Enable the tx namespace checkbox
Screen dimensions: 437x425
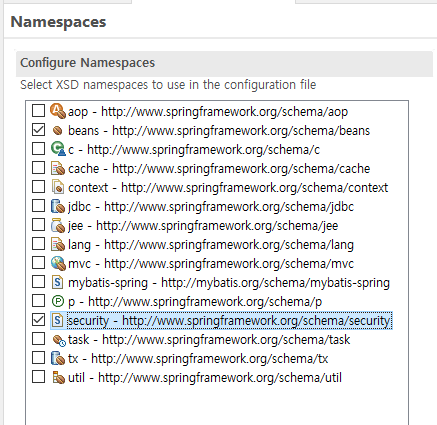click(38, 358)
